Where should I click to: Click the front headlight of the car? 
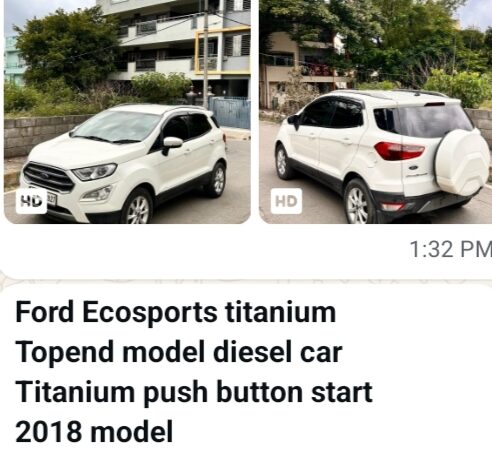tap(95, 172)
